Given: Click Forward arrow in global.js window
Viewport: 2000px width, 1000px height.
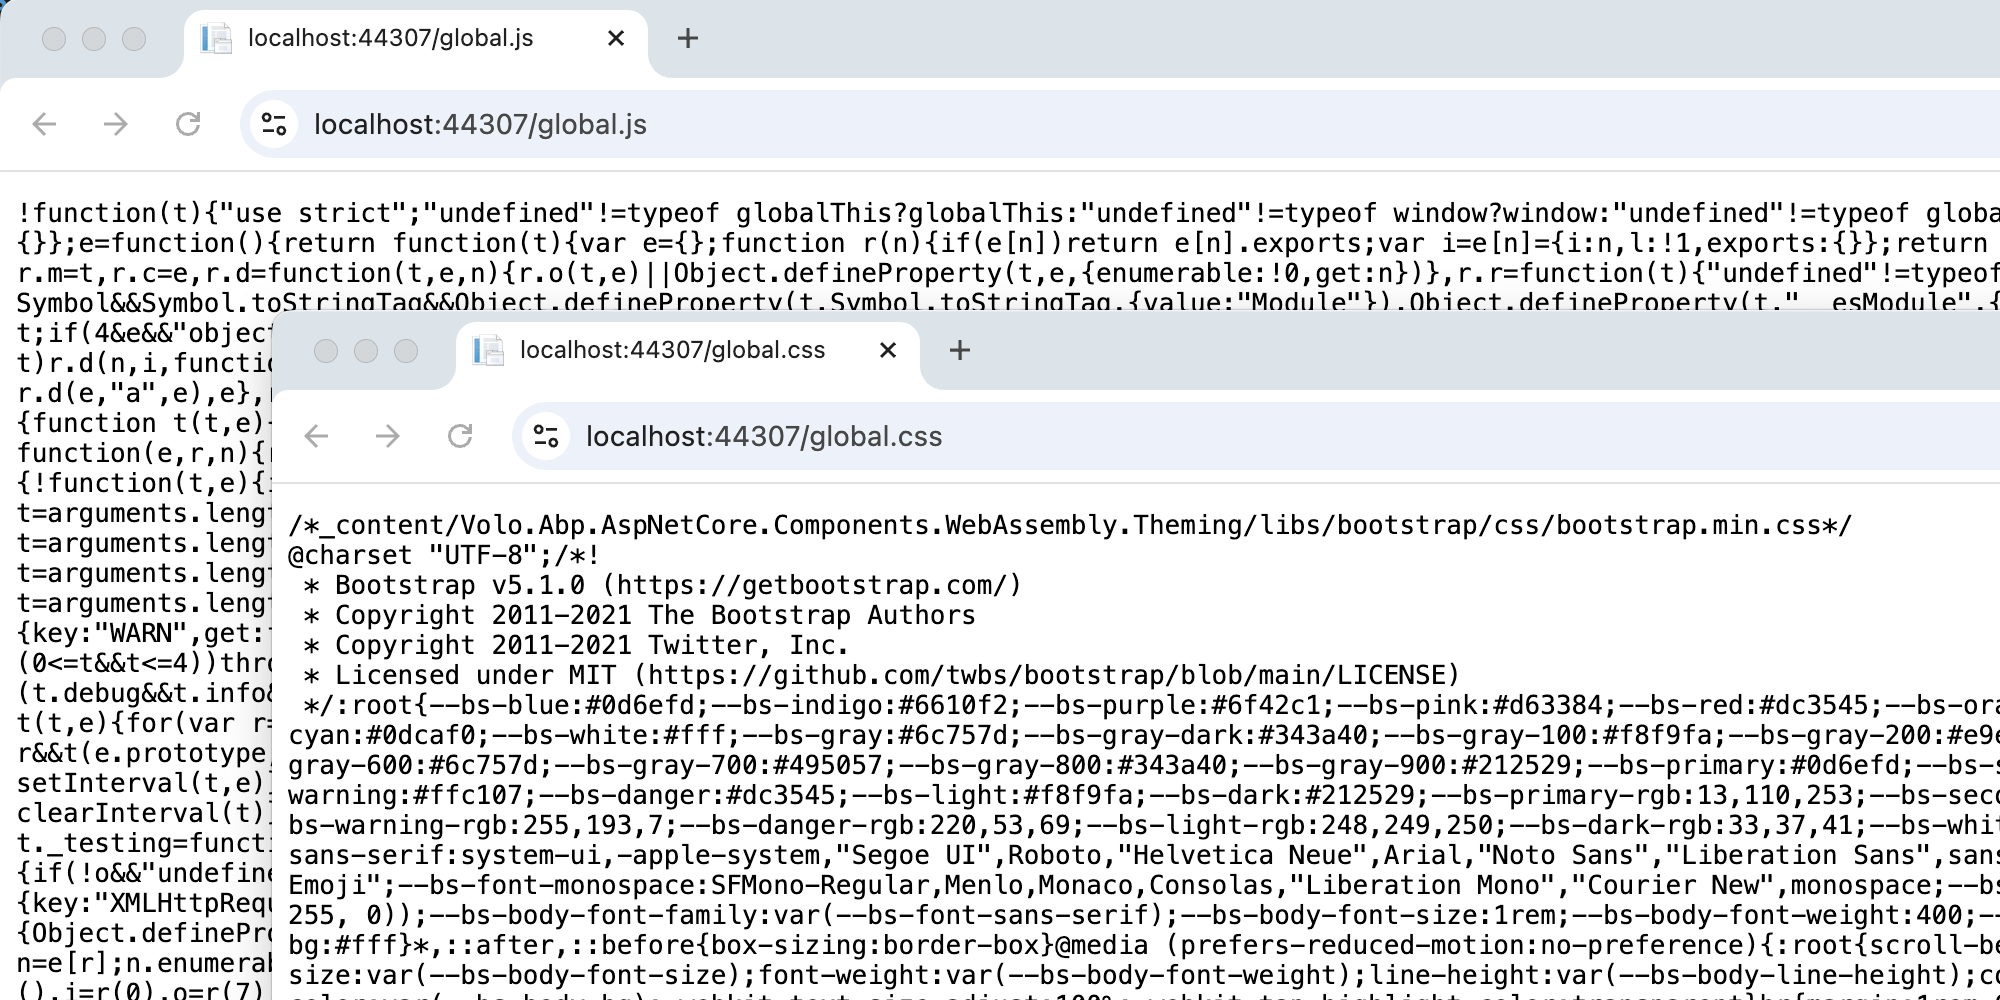Looking at the screenshot, I should tap(116, 124).
